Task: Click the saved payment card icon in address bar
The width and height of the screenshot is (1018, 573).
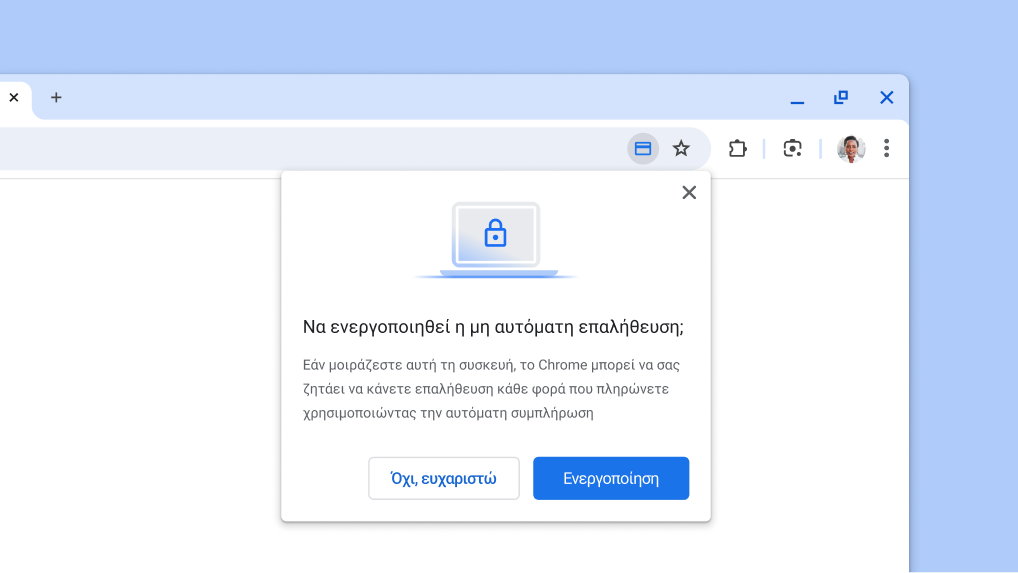Action: (643, 149)
